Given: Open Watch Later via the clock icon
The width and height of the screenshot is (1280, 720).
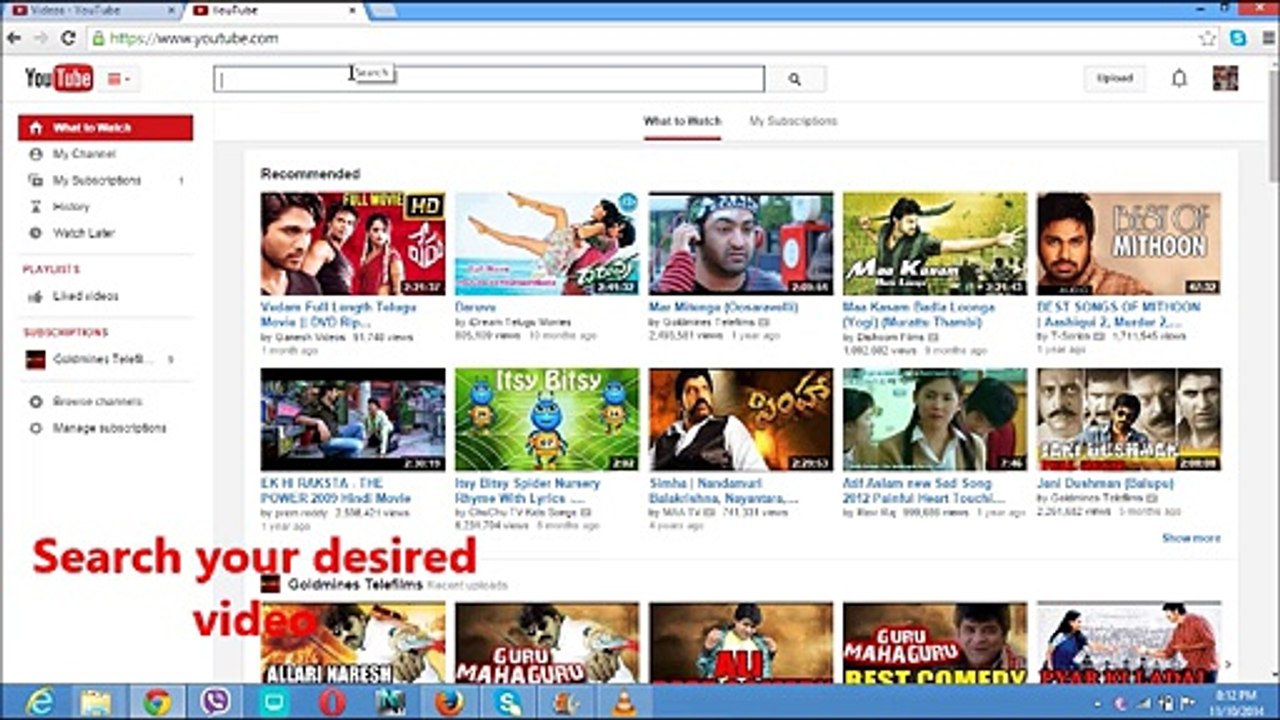Looking at the screenshot, I should [36, 233].
